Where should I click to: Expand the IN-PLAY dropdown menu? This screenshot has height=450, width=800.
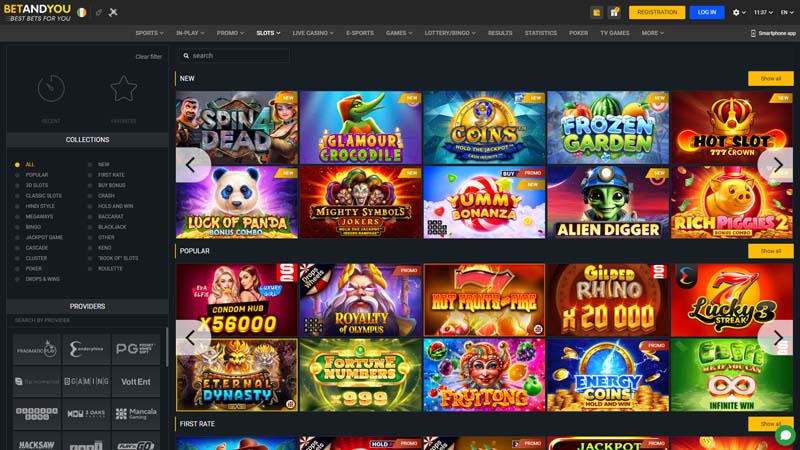point(190,33)
